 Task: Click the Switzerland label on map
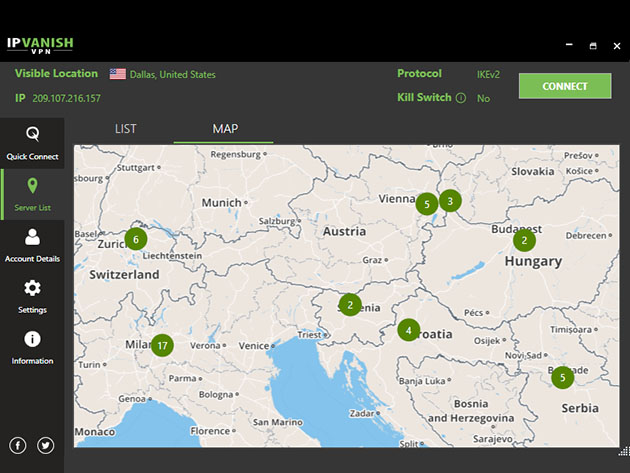click(124, 274)
